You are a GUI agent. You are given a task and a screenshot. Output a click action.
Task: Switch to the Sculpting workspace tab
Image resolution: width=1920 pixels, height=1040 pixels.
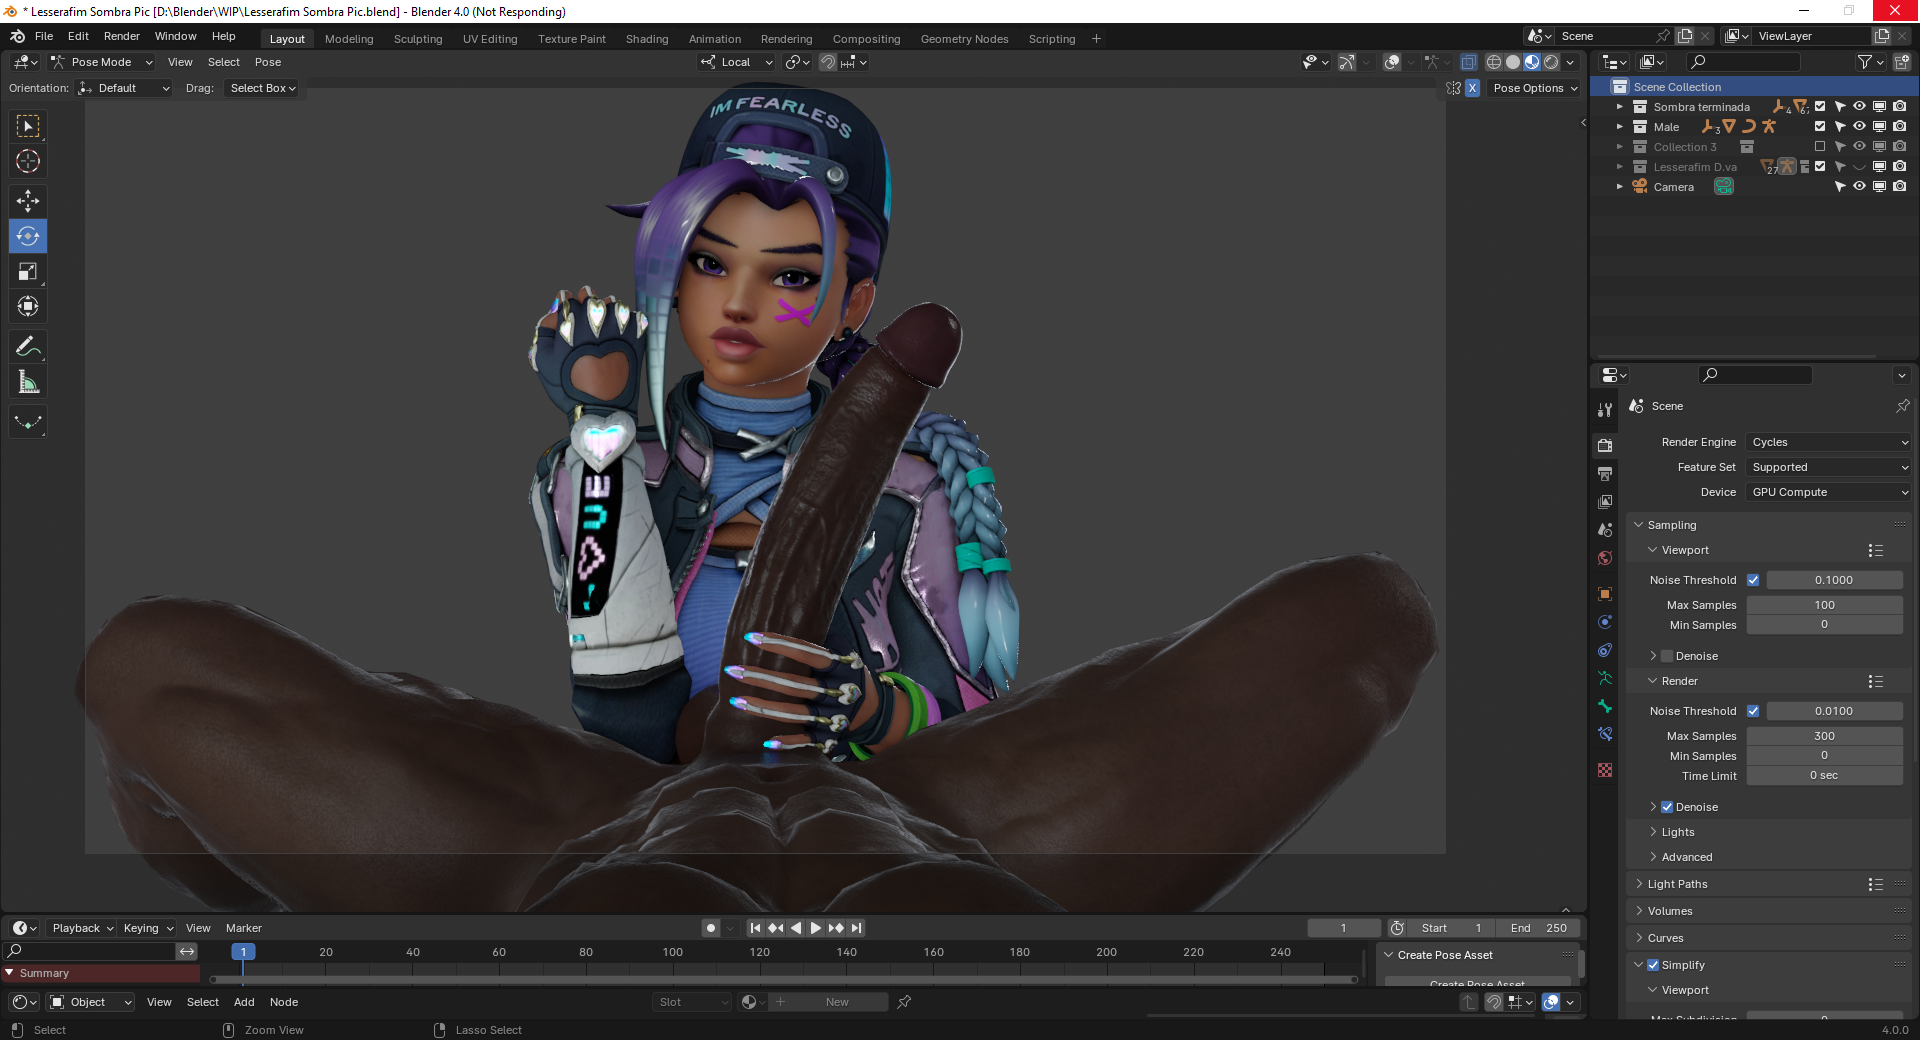pyautogui.click(x=418, y=39)
